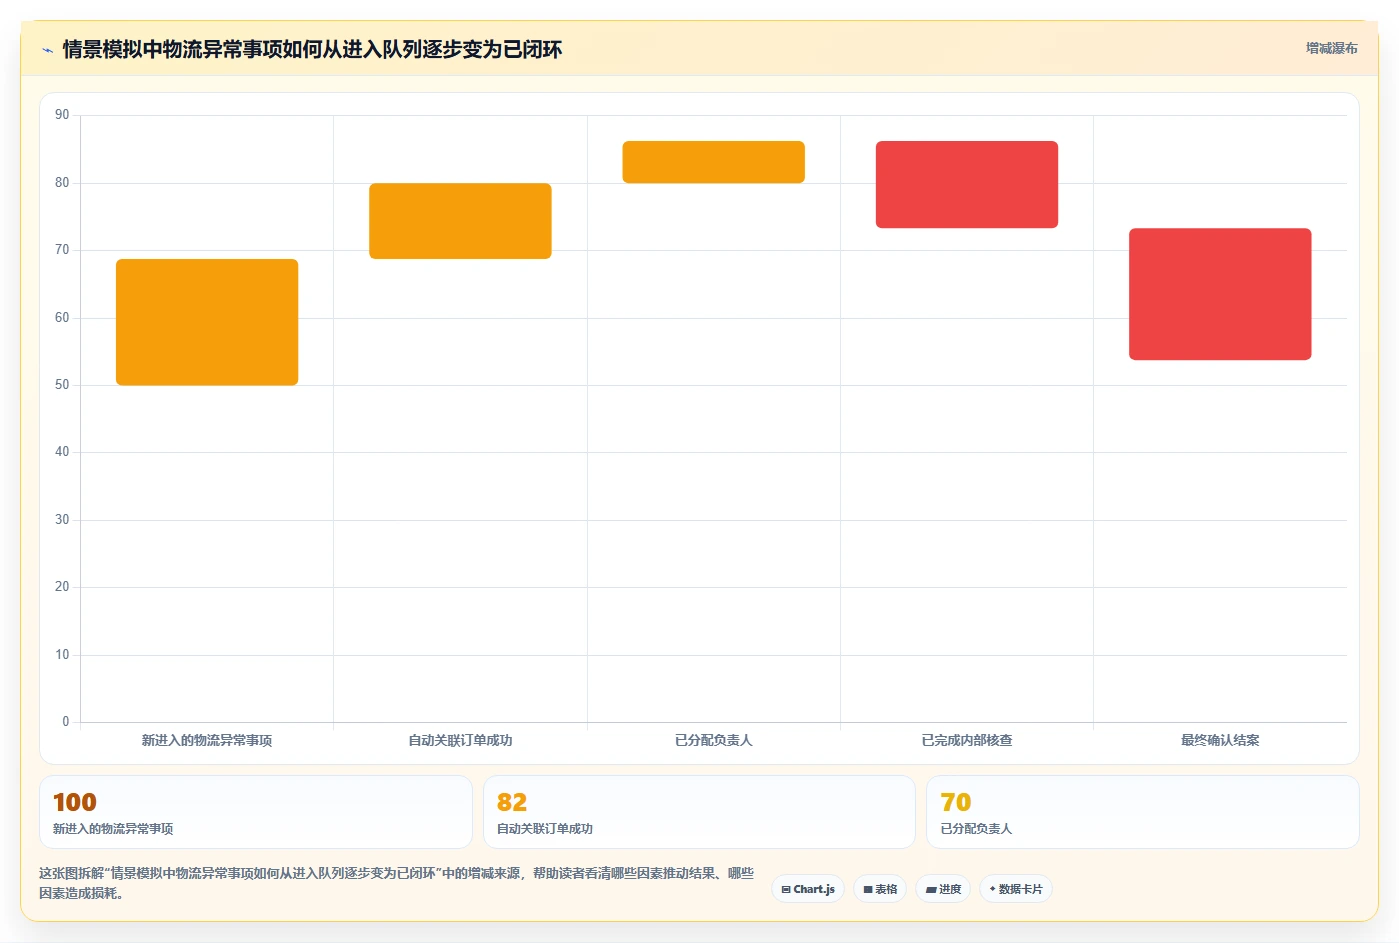Click the 增减瀑布 tag in the header
This screenshot has height=943, width=1399.
click(x=1331, y=48)
